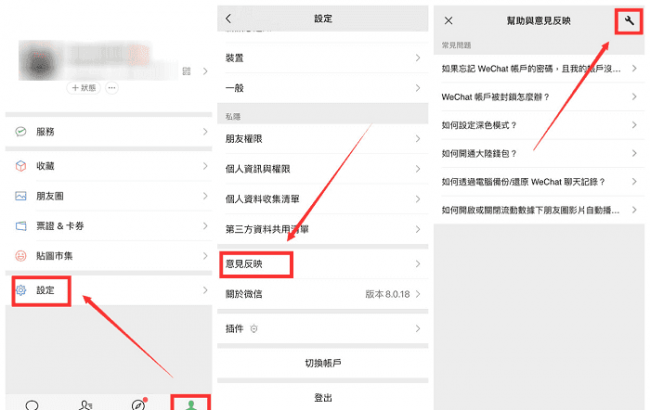
Task: Tap 登出 button
Action: point(323,398)
